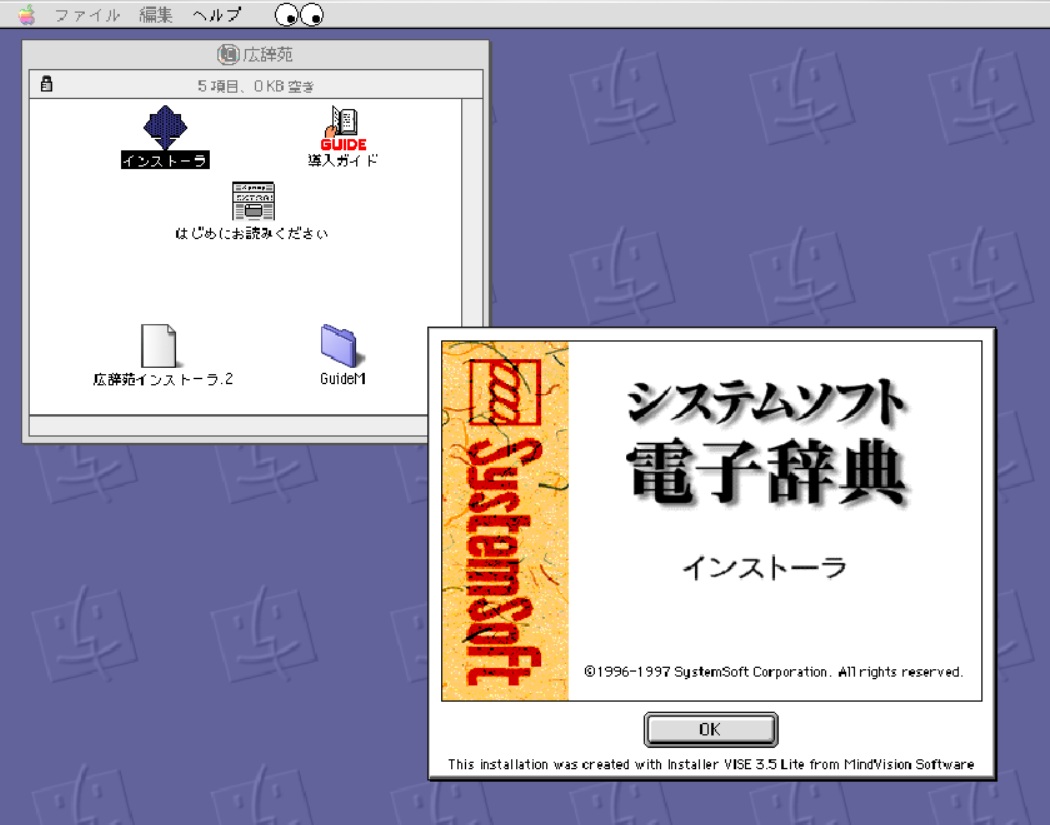Click the SystemSoft logo banner
The image size is (1050, 825).
(x=505, y=520)
